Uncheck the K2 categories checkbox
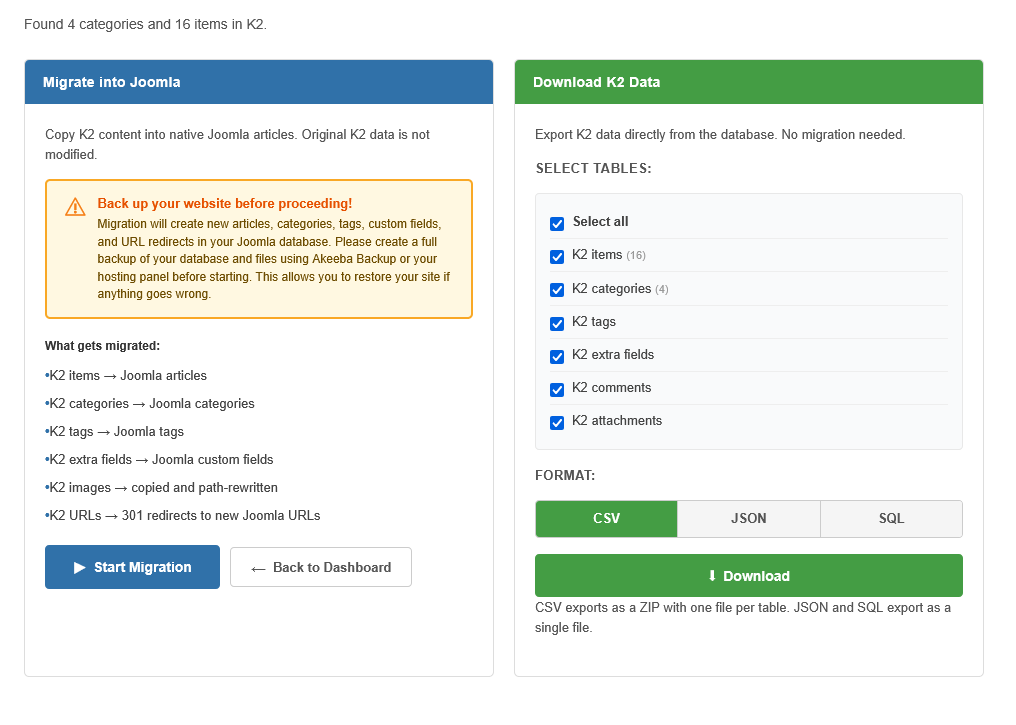 (x=557, y=290)
